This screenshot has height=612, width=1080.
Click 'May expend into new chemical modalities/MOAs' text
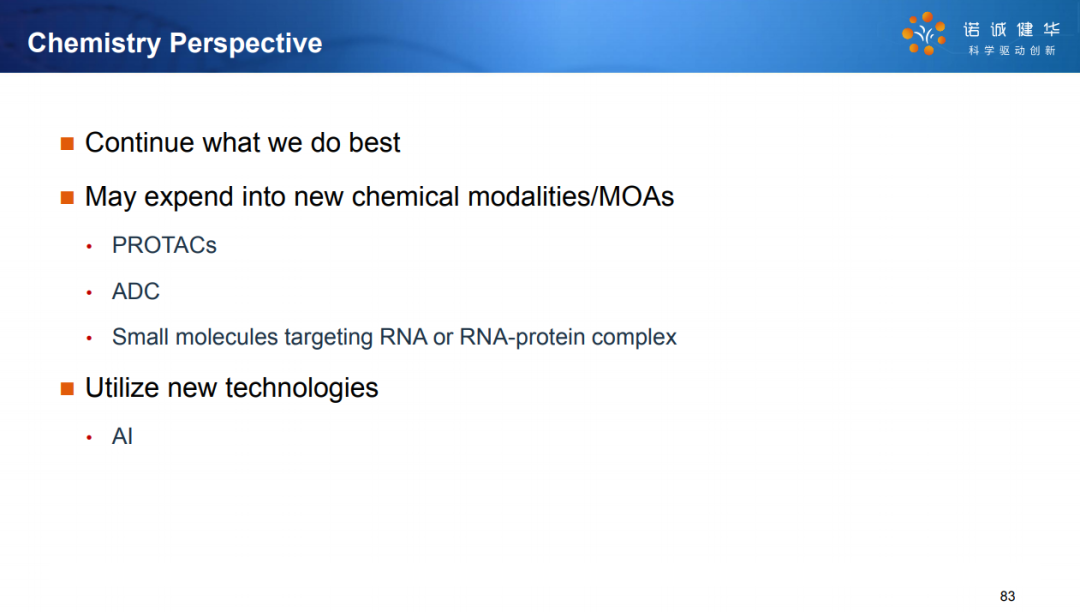380,197
